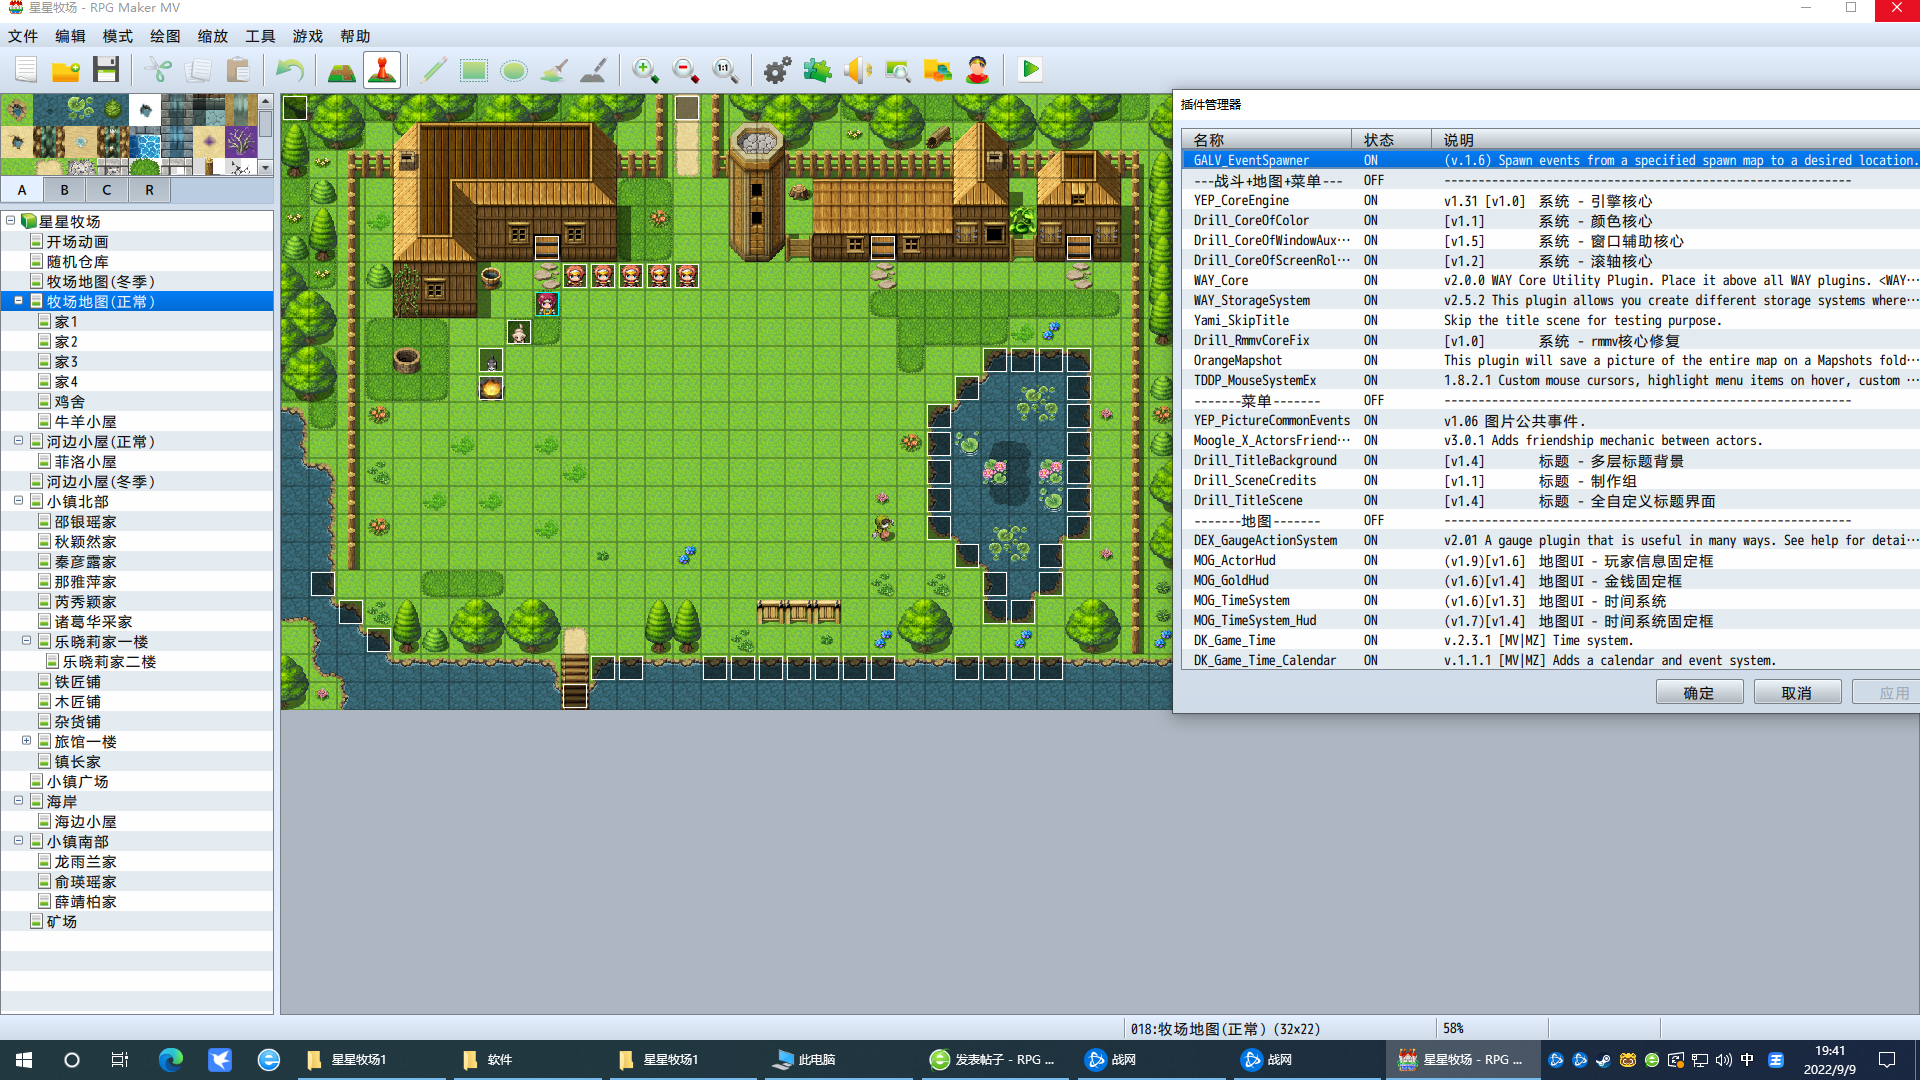The width and height of the screenshot is (1920, 1080).
Task: Switch to Event editing mode icon
Action: pos(381,70)
